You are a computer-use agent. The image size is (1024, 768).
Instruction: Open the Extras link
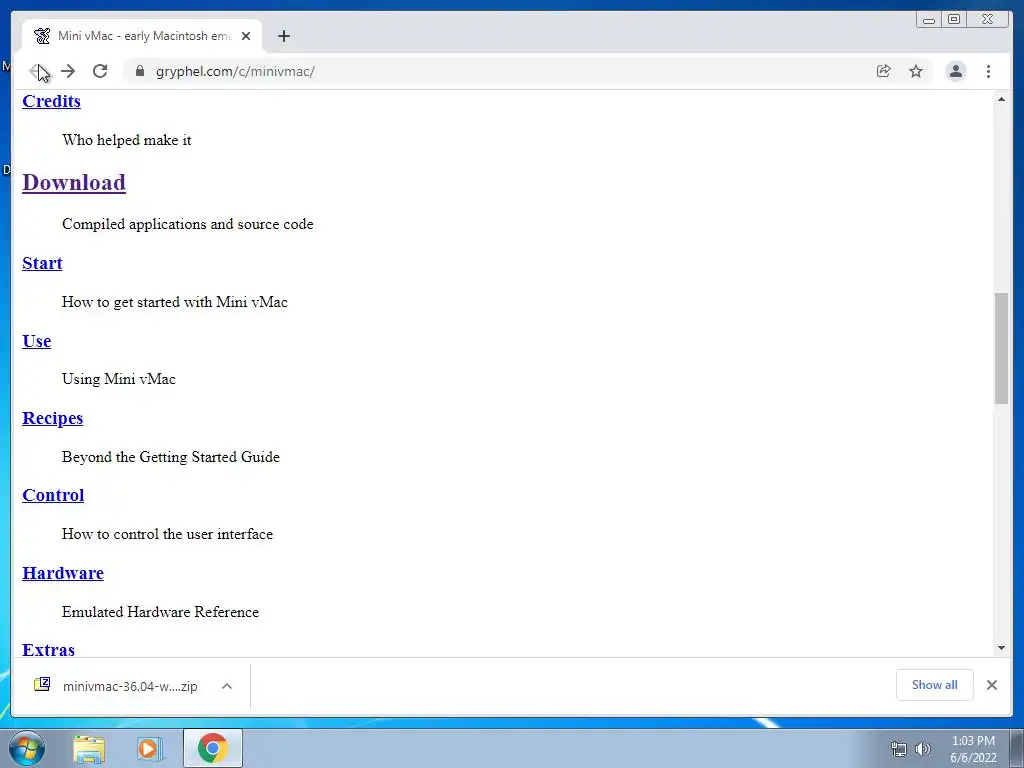coord(48,650)
